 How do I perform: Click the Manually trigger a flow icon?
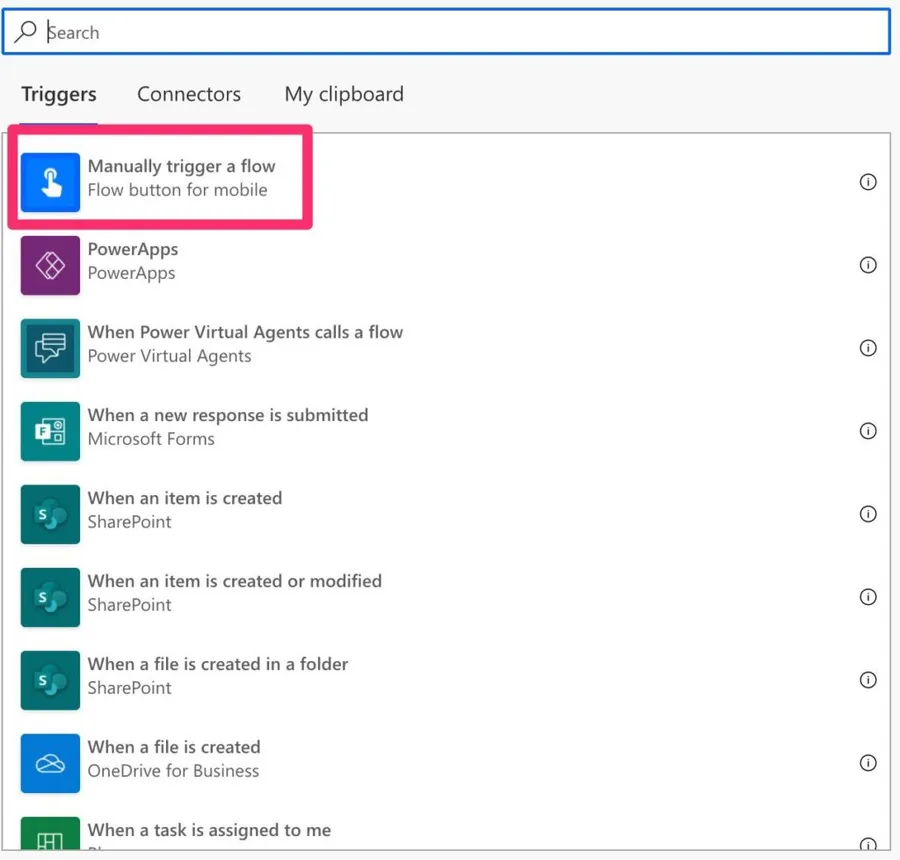click(x=50, y=182)
